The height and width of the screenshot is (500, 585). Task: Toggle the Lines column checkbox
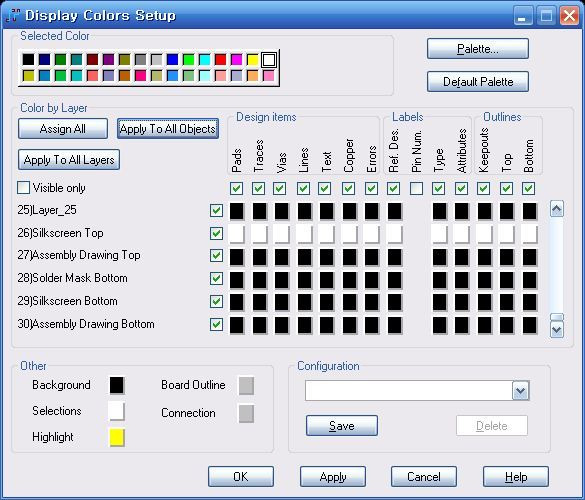(303, 188)
